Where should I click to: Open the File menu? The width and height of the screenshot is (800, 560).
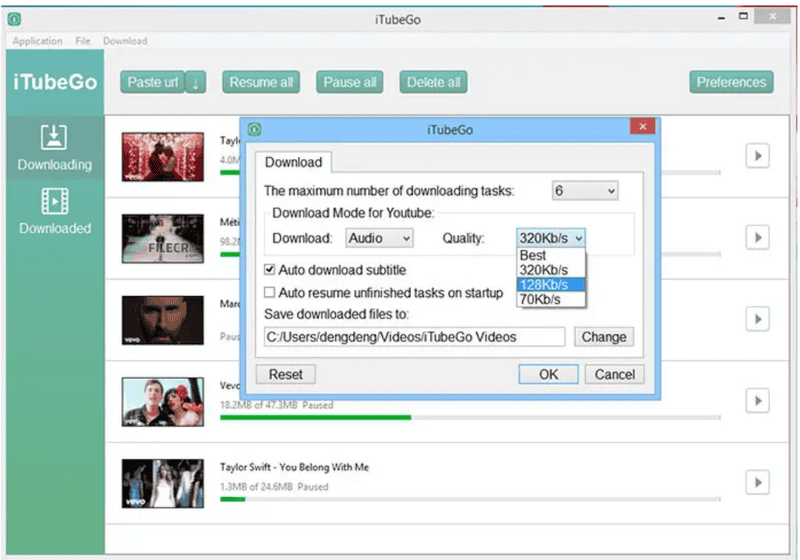point(83,41)
